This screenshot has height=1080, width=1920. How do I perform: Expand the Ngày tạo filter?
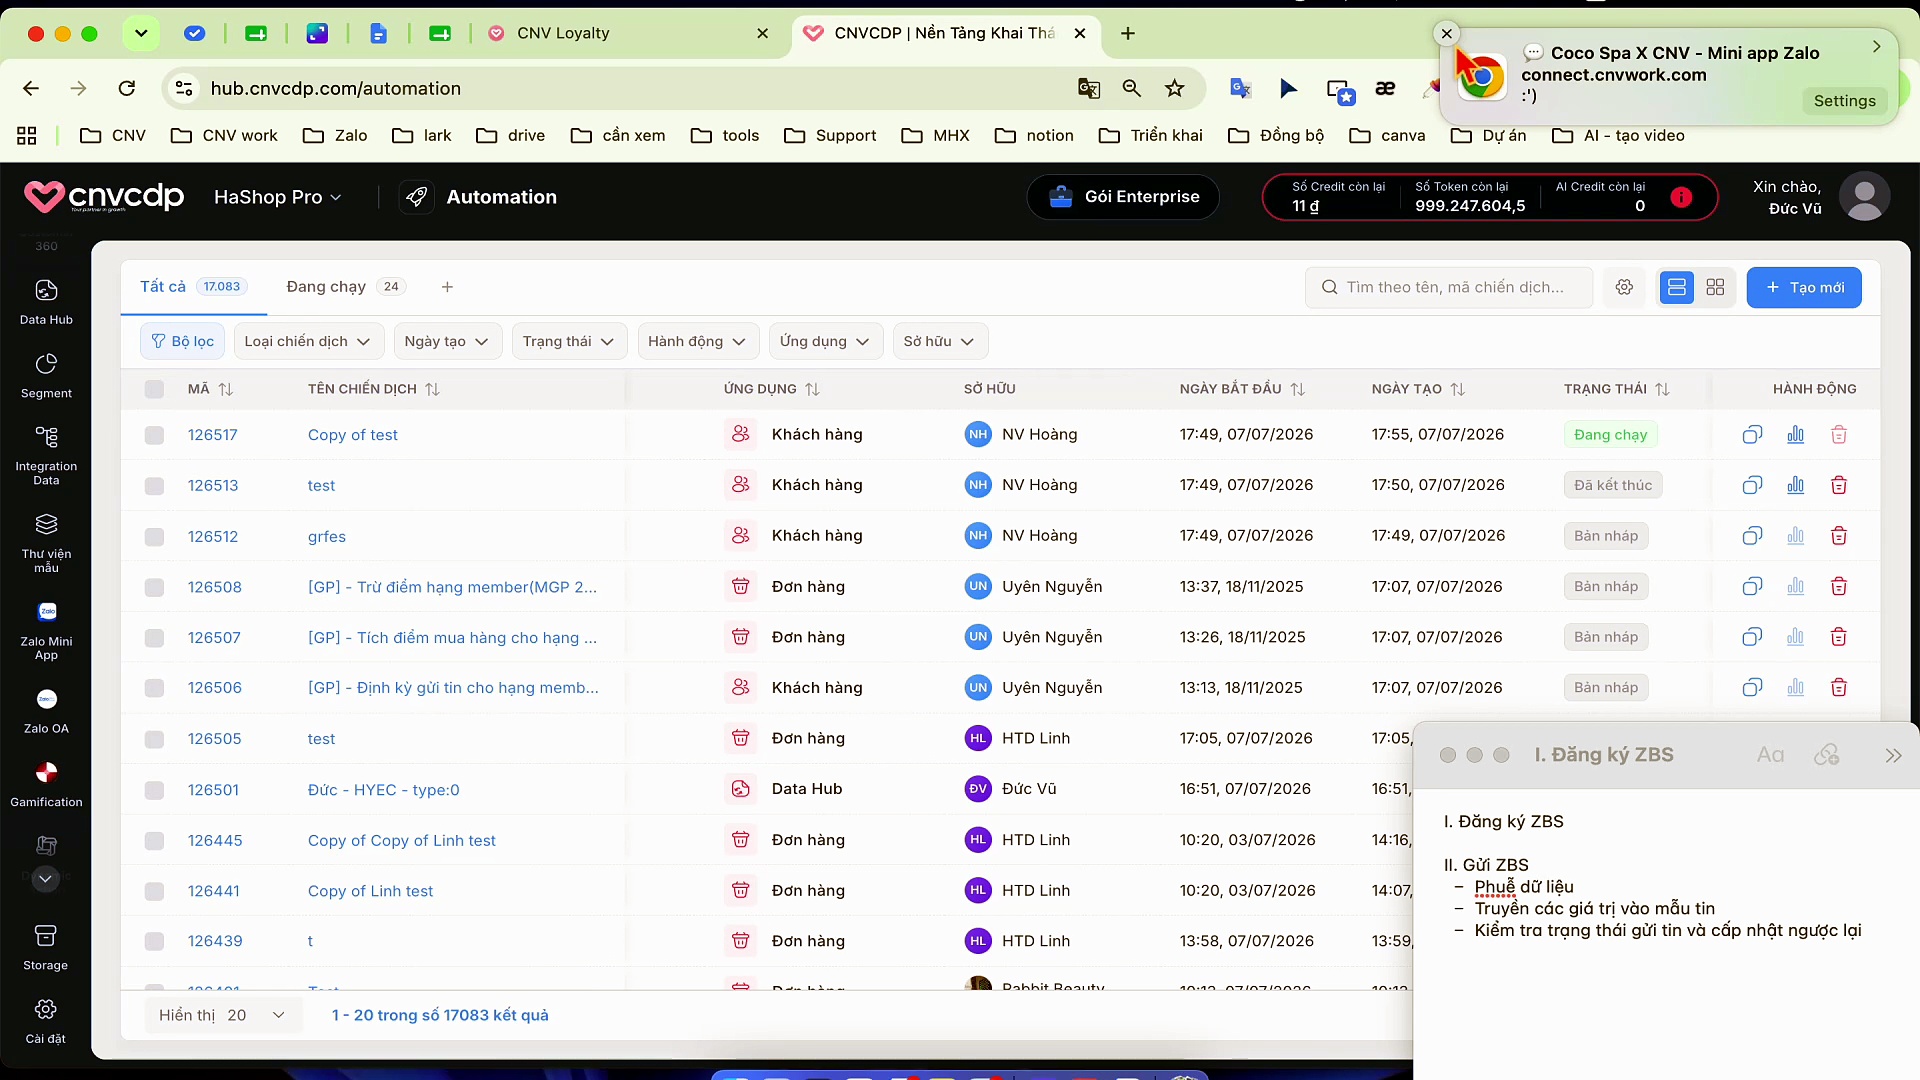pyautogui.click(x=447, y=341)
